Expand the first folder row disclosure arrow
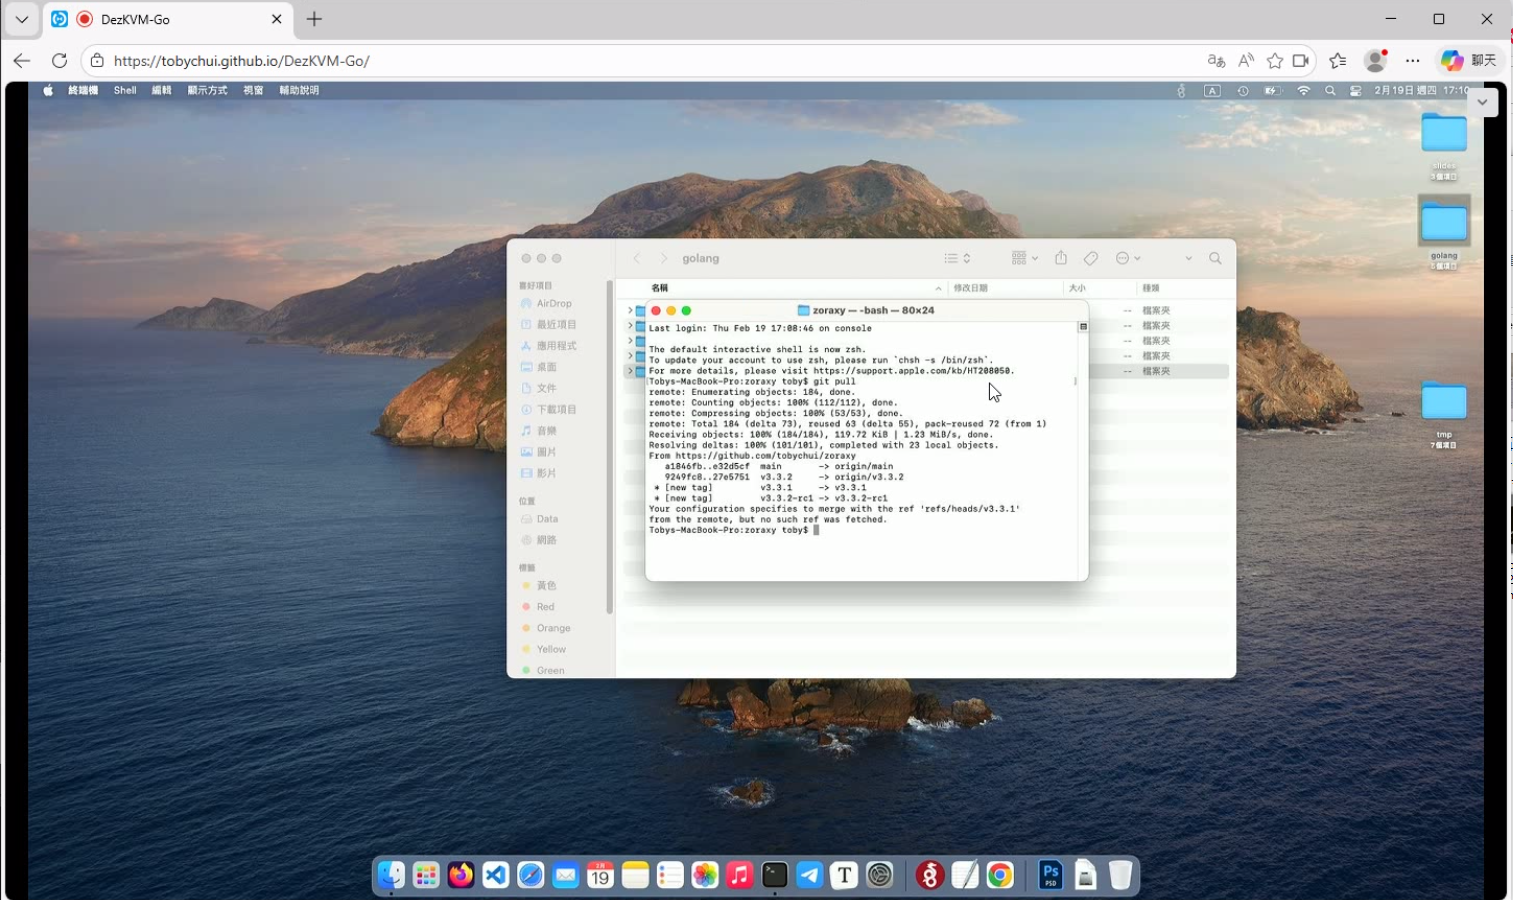The image size is (1513, 900). pos(630,311)
